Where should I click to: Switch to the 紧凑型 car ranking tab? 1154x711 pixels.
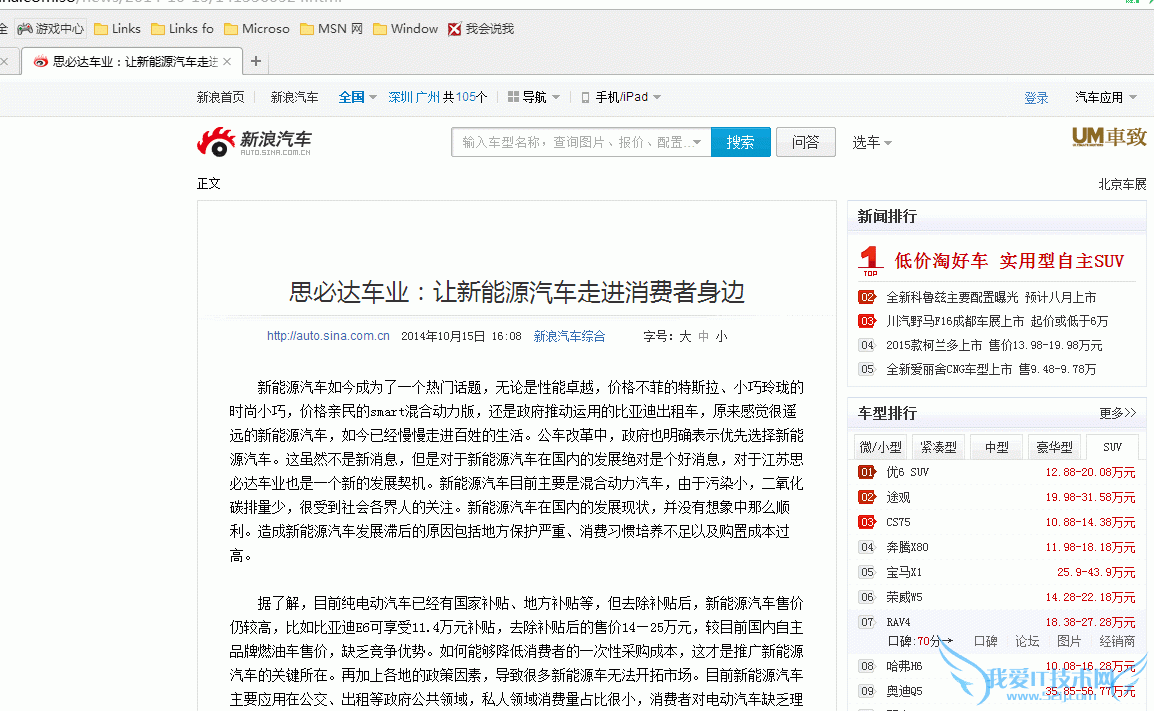[938, 447]
